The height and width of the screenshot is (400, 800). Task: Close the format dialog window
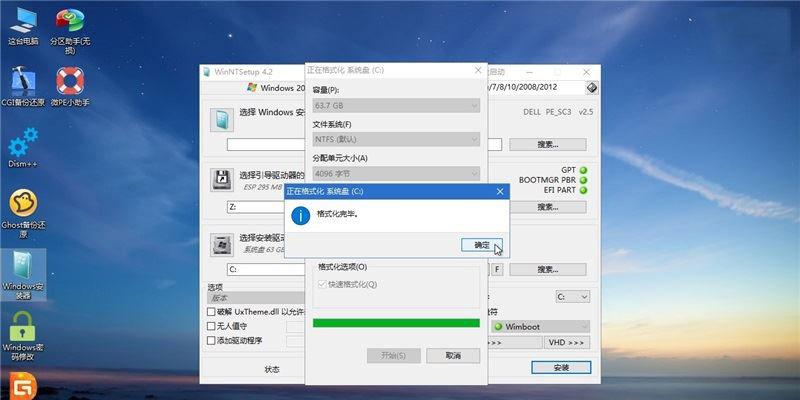(478, 70)
